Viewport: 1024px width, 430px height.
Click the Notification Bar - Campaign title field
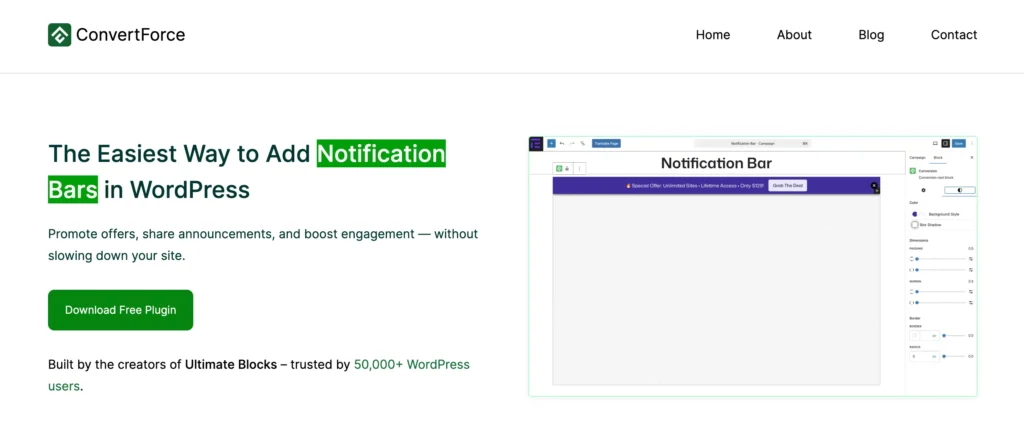pyautogui.click(x=753, y=143)
